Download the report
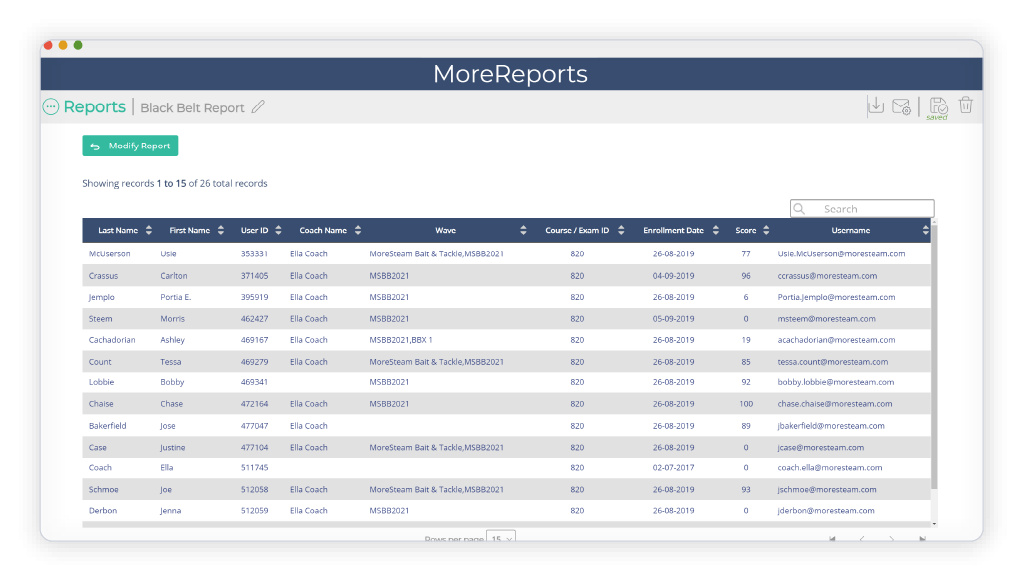This screenshot has width=1017, height=575. pyautogui.click(x=876, y=106)
